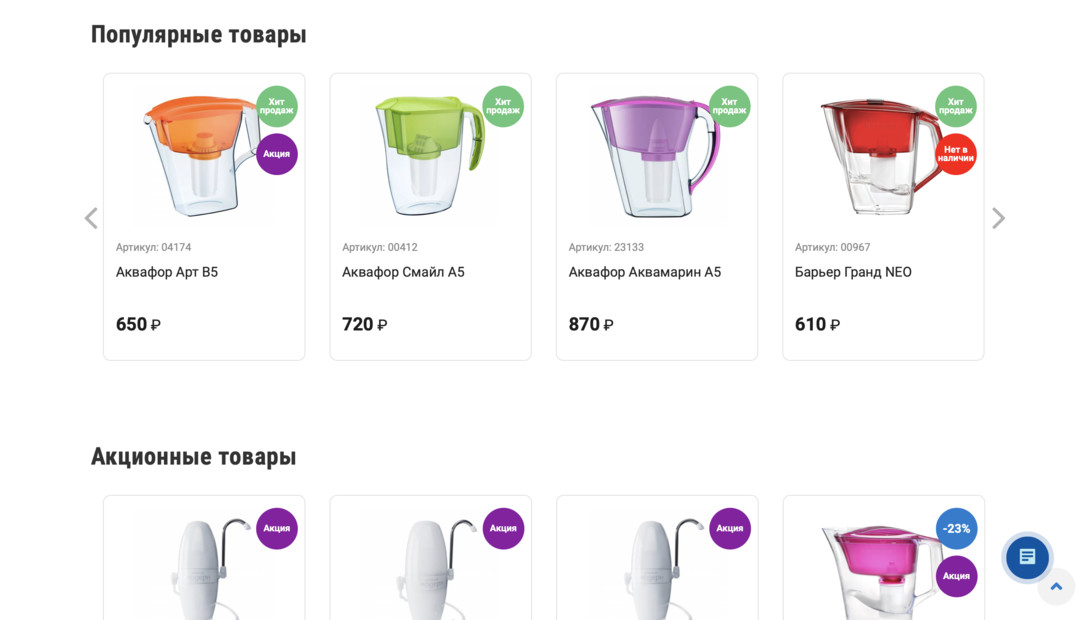Open the blue chat widget icon
Viewport: 1089px width, 620px height.
pos(1027,557)
